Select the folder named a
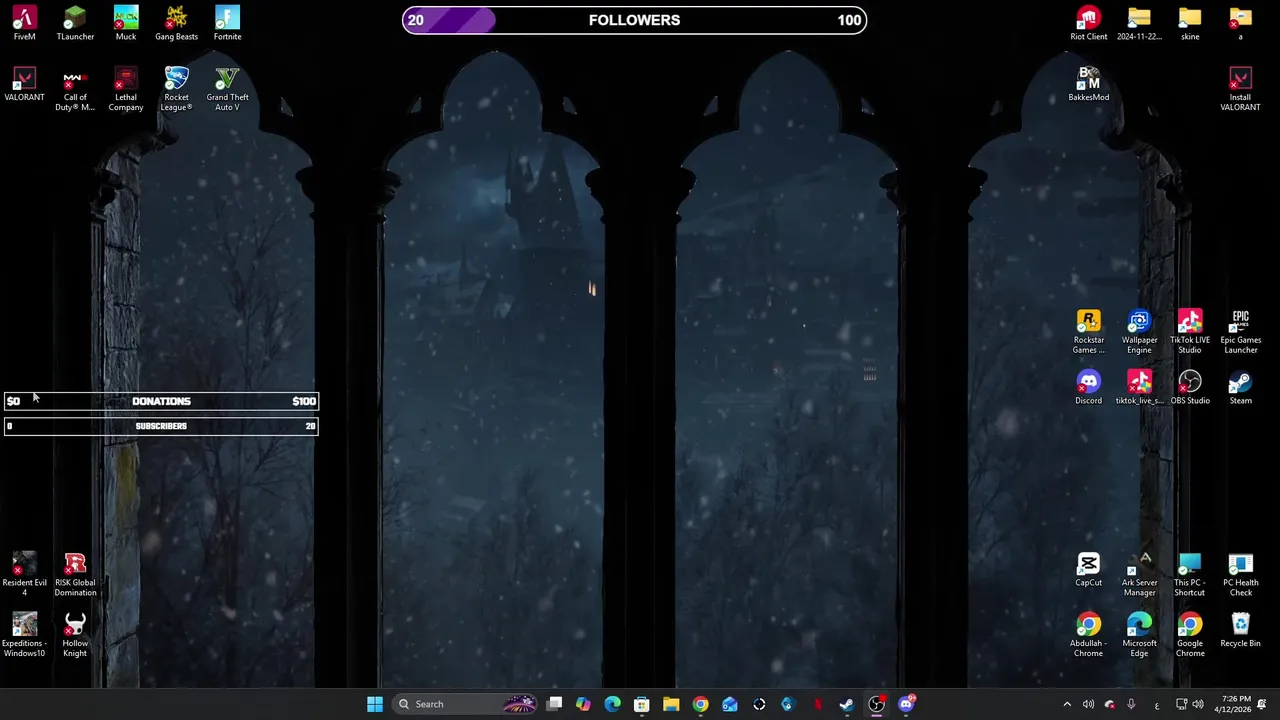This screenshot has height=720, width=1280. coord(1240,24)
